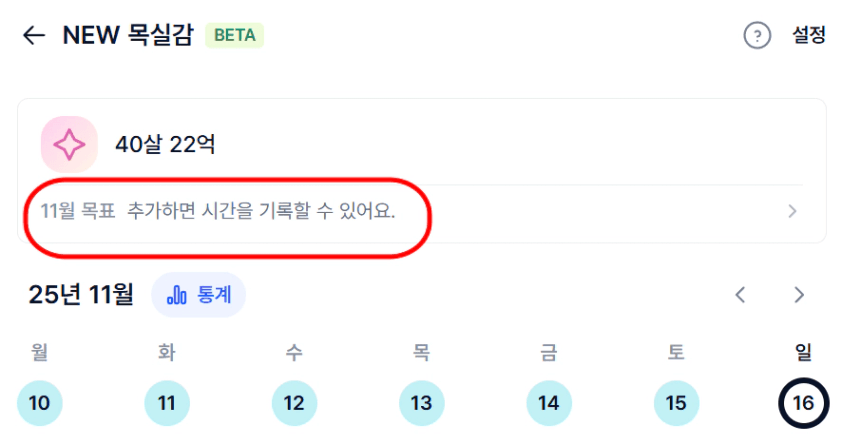Click the bar chart 통계 icon
The image size is (842, 445).
(x=177, y=295)
